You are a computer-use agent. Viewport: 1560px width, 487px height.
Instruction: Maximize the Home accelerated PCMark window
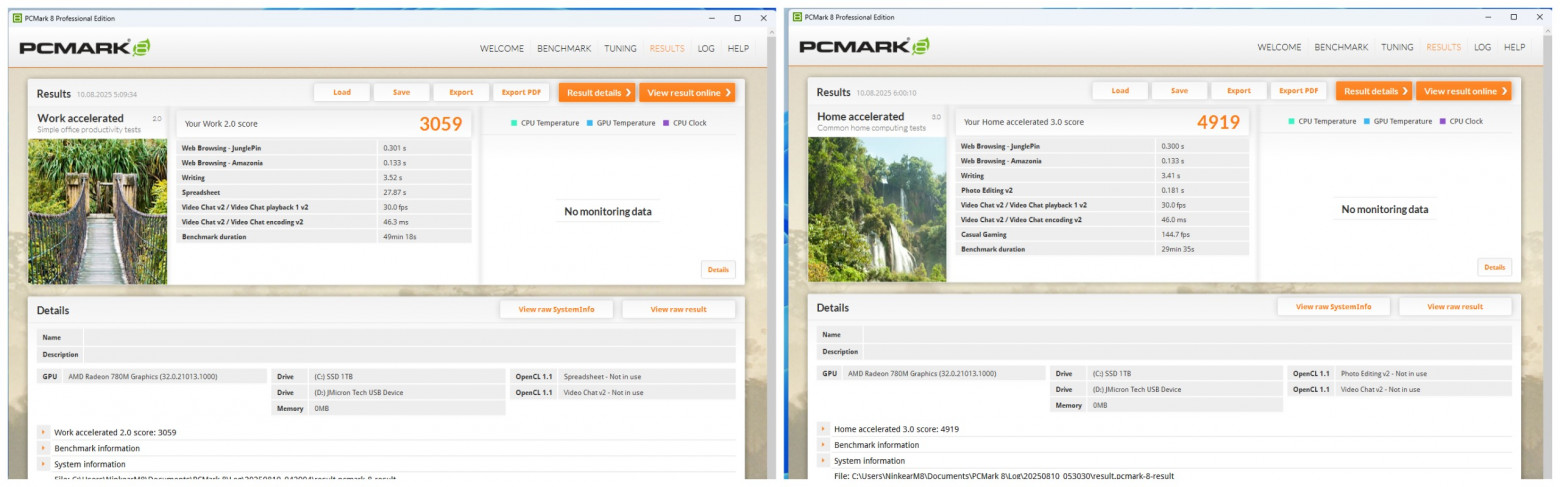[x=1513, y=17]
